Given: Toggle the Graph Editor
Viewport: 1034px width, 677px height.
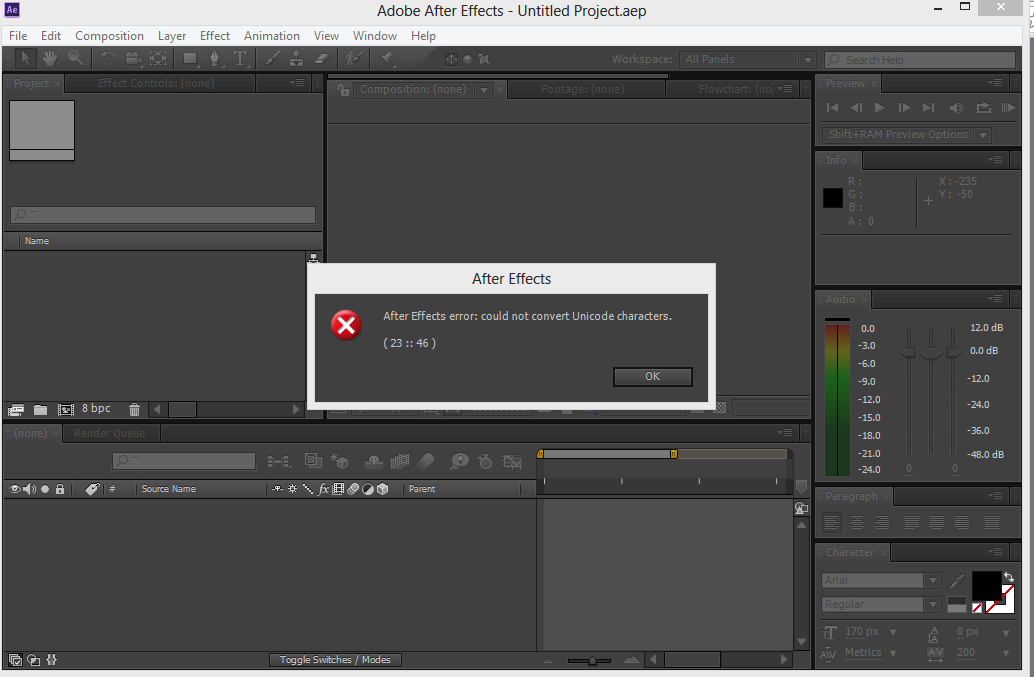Looking at the screenshot, I should (512, 461).
